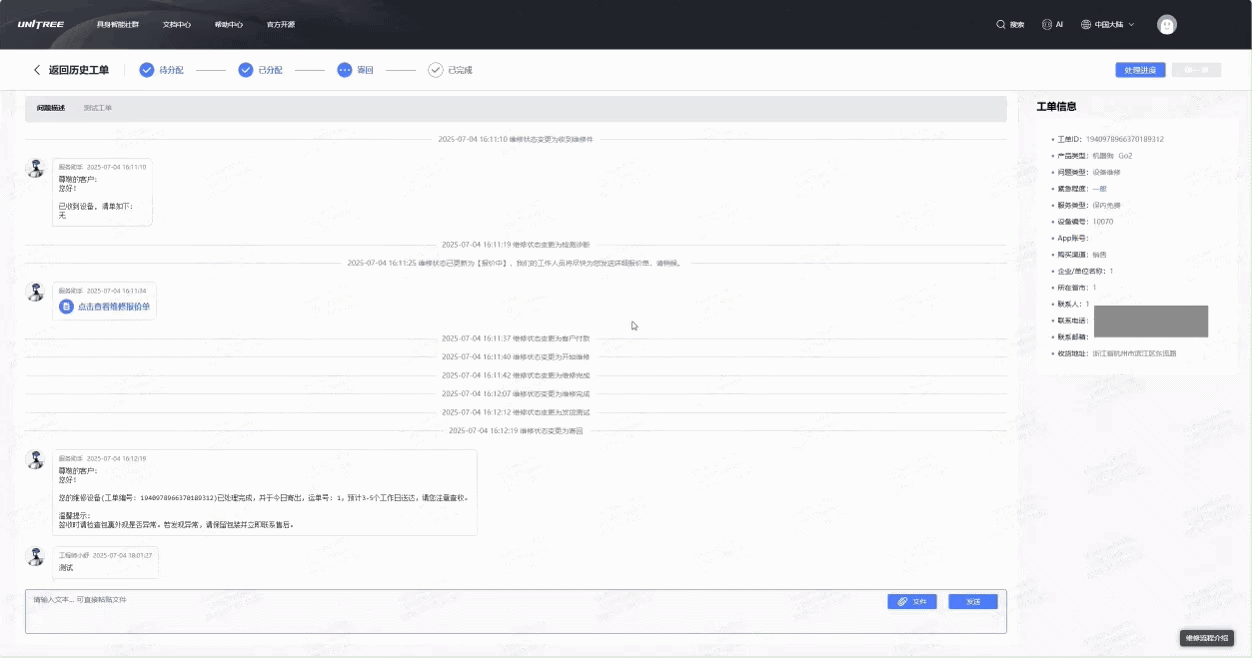Click the 紧急程度 row value
The height and width of the screenshot is (658, 1252).
click(x=1099, y=189)
